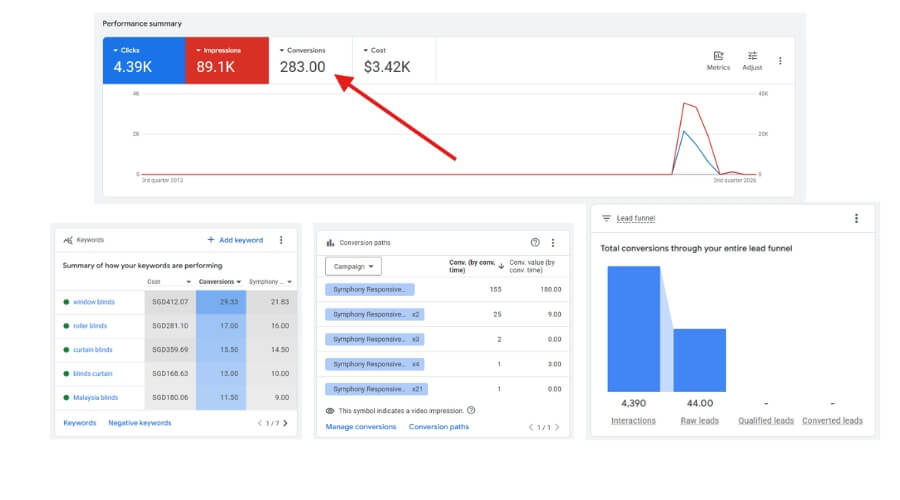Image resolution: width=900 pixels, height=500 pixels.
Task: Open the Conversions metric dropdown
Action: 282,51
